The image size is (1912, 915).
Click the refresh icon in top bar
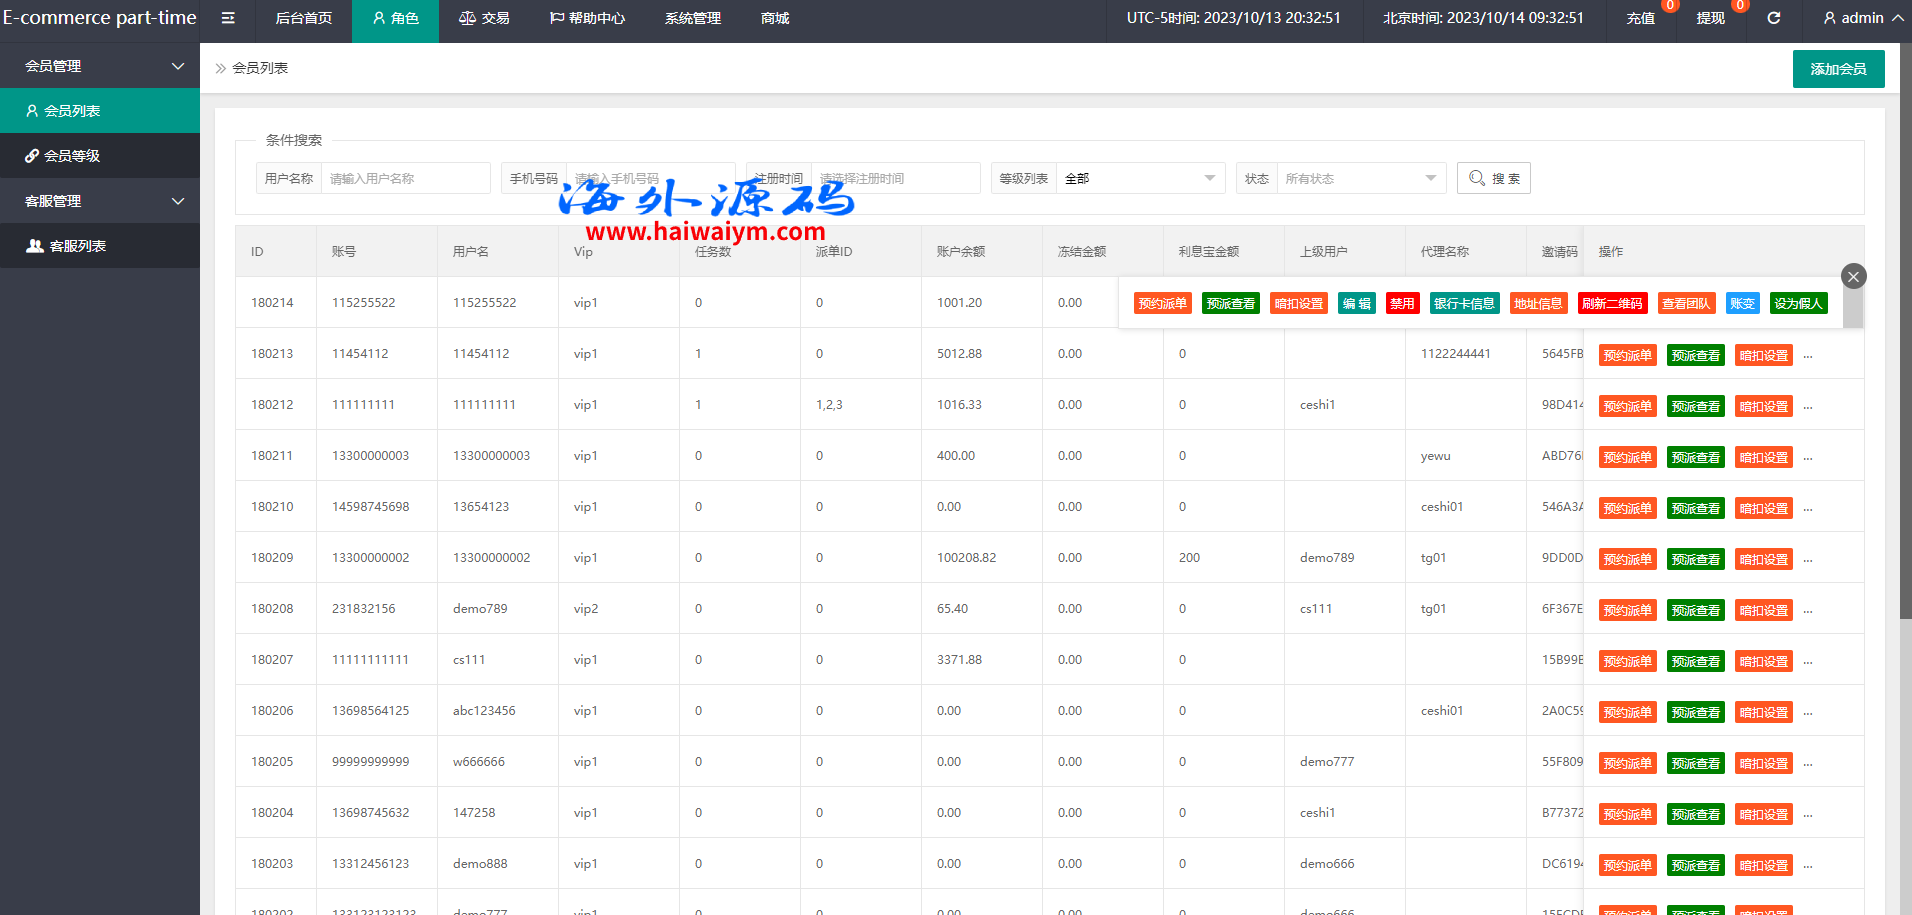tap(1773, 18)
